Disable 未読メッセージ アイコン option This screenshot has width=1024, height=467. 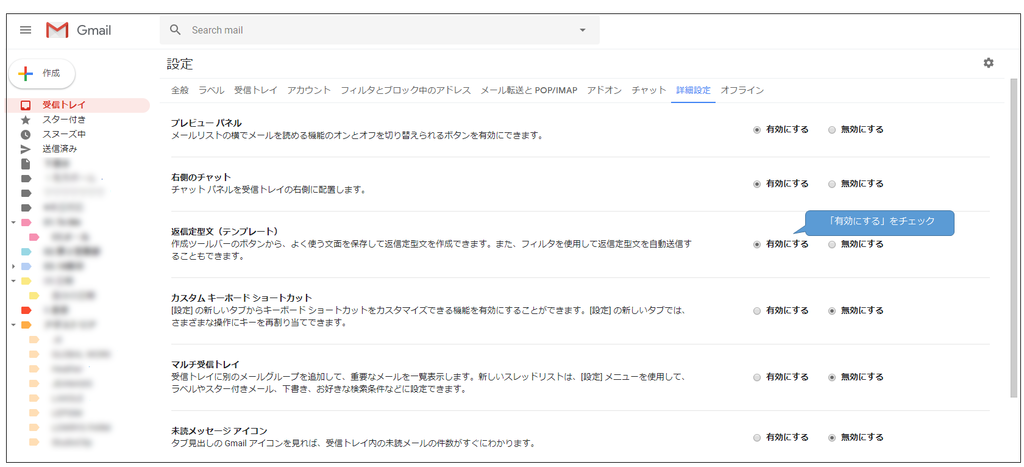[831, 438]
